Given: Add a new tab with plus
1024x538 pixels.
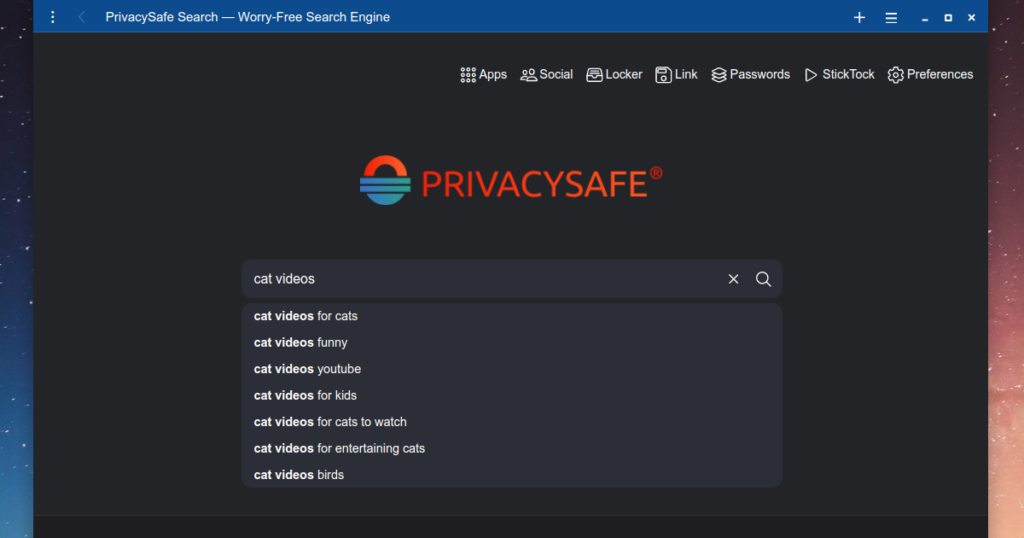Looking at the screenshot, I should tap(859, 17).
